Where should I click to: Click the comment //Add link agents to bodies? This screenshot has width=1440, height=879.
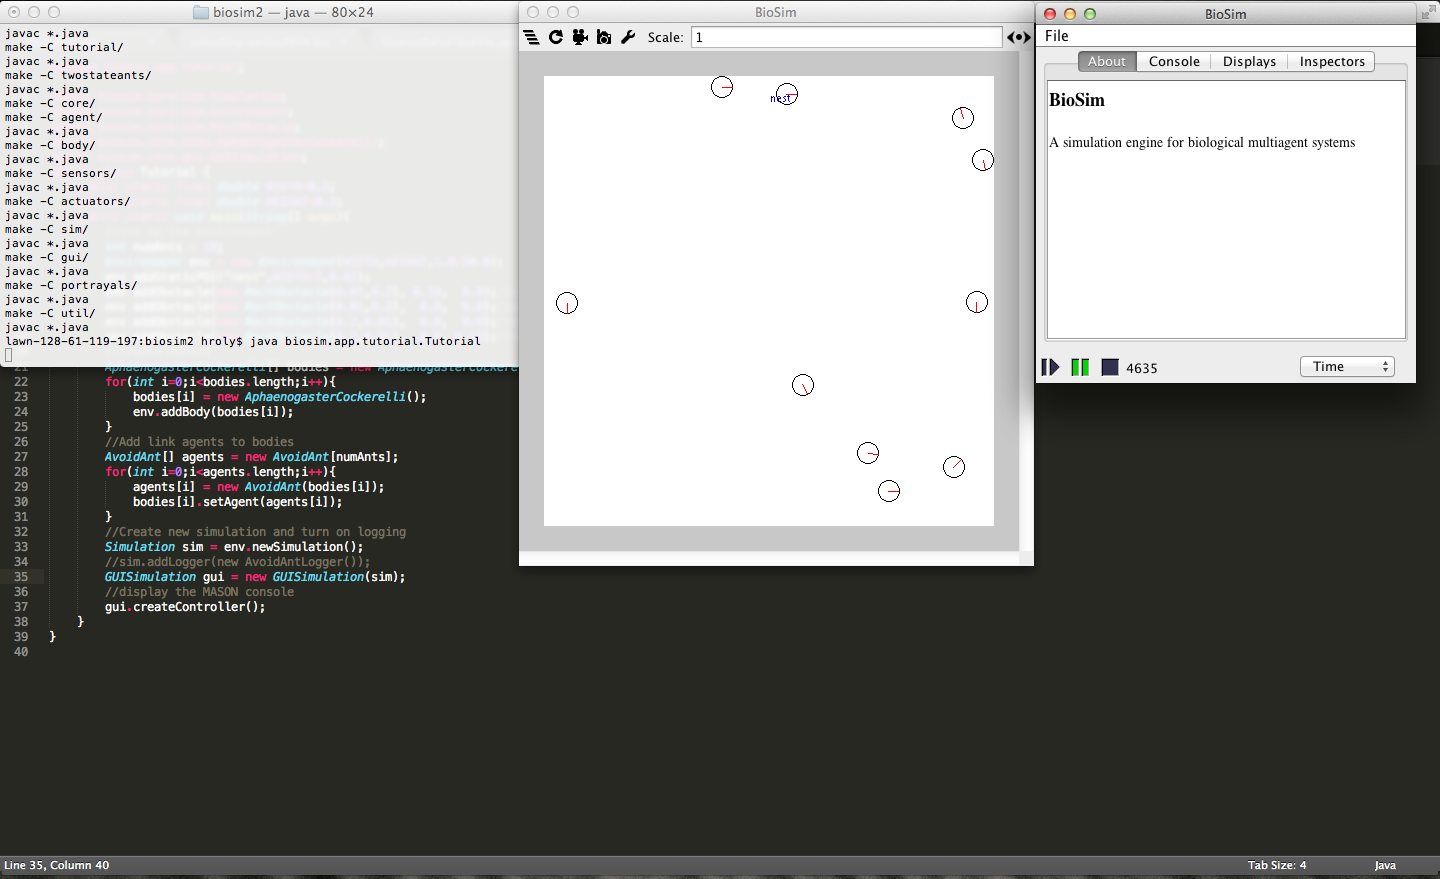[199, 442]
